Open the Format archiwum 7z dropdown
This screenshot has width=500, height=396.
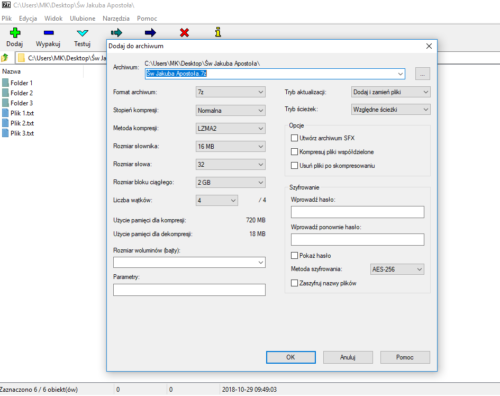231,92
